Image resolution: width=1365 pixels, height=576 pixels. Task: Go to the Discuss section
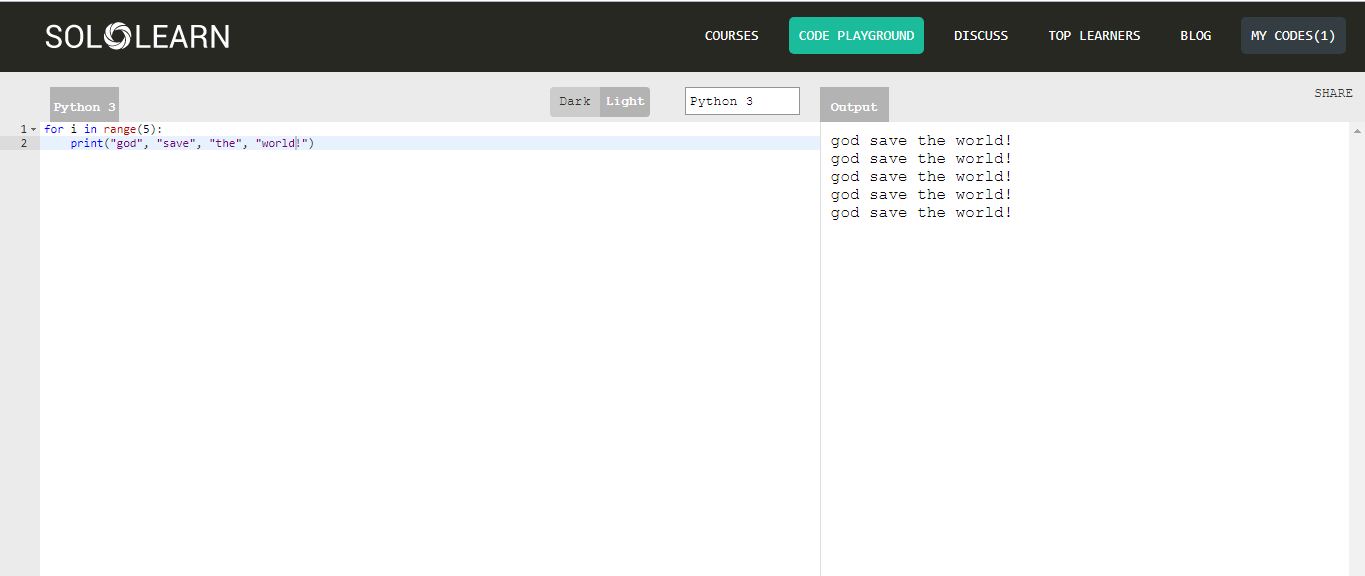point(980,35)
